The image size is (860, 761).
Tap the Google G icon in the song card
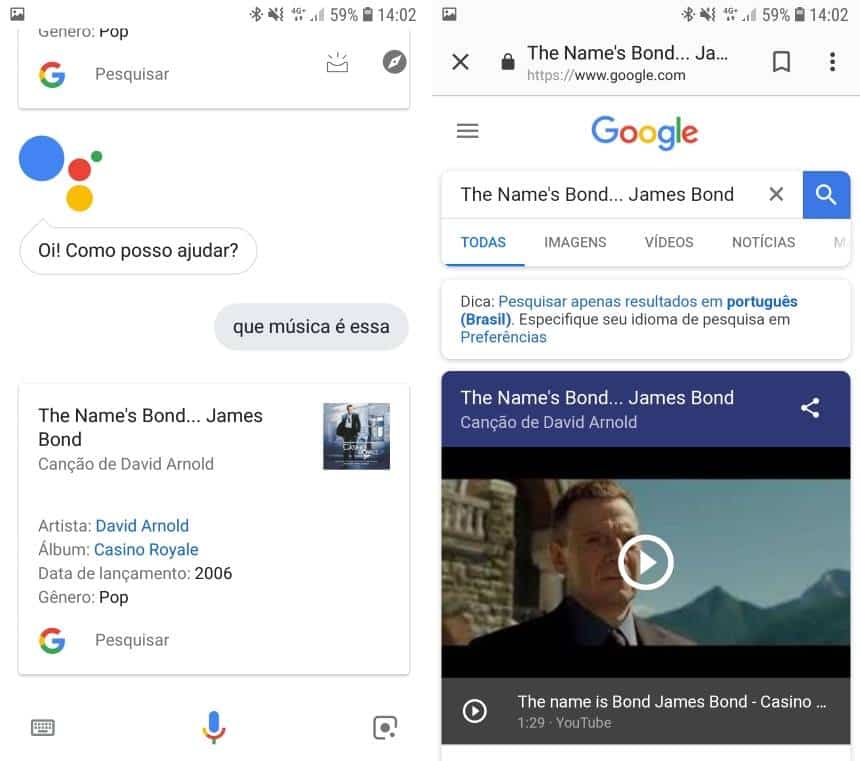tap(52, 640)
